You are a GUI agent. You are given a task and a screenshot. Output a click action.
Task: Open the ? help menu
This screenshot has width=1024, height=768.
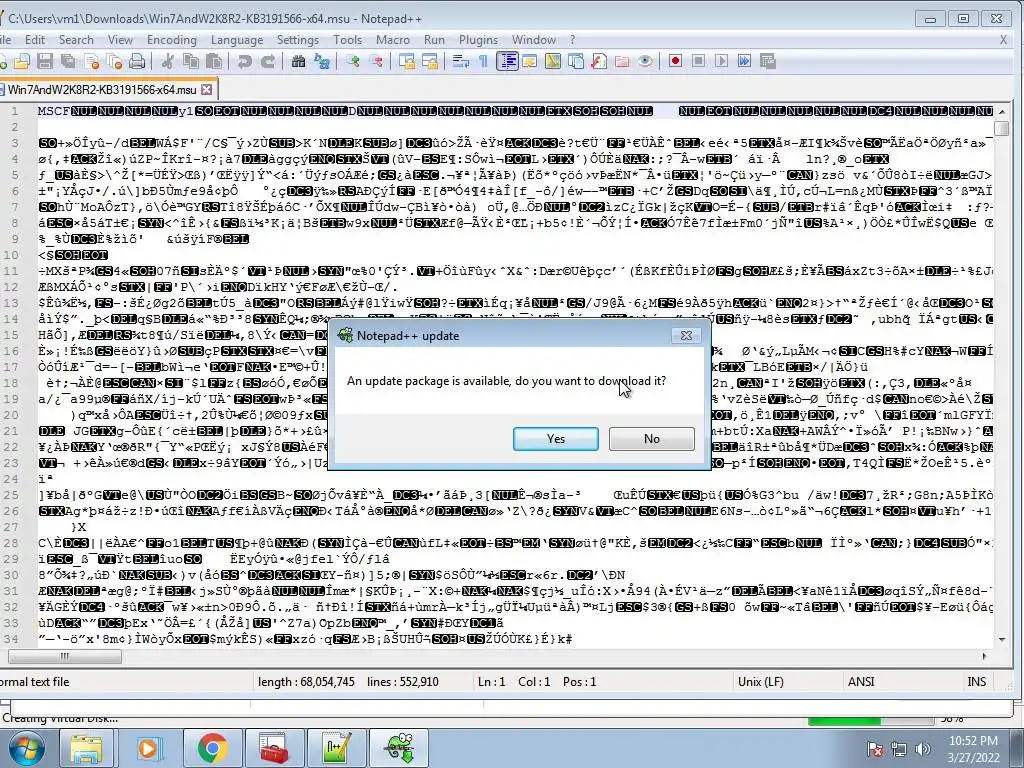tap(573, 40)
